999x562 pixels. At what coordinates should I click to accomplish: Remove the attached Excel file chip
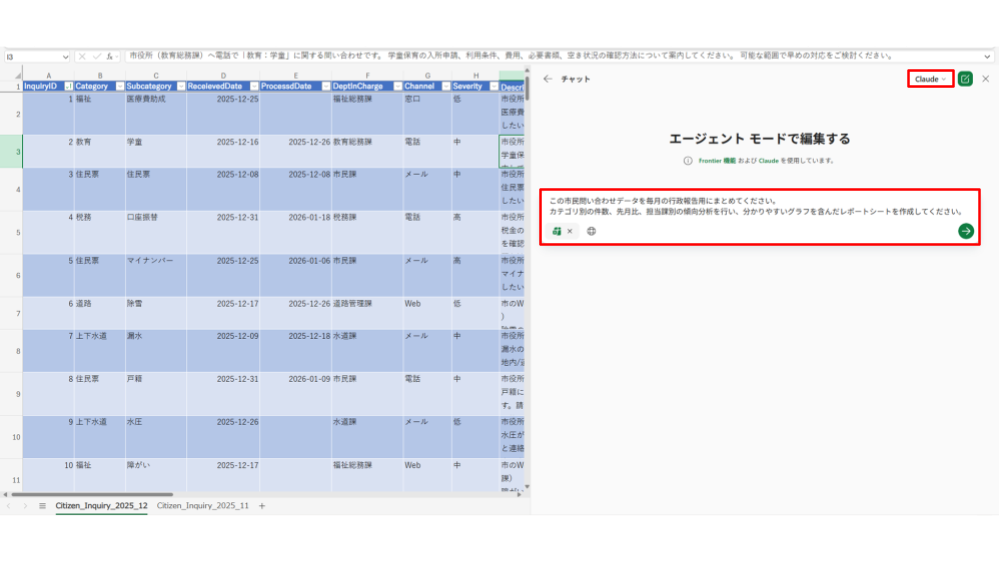570,231
